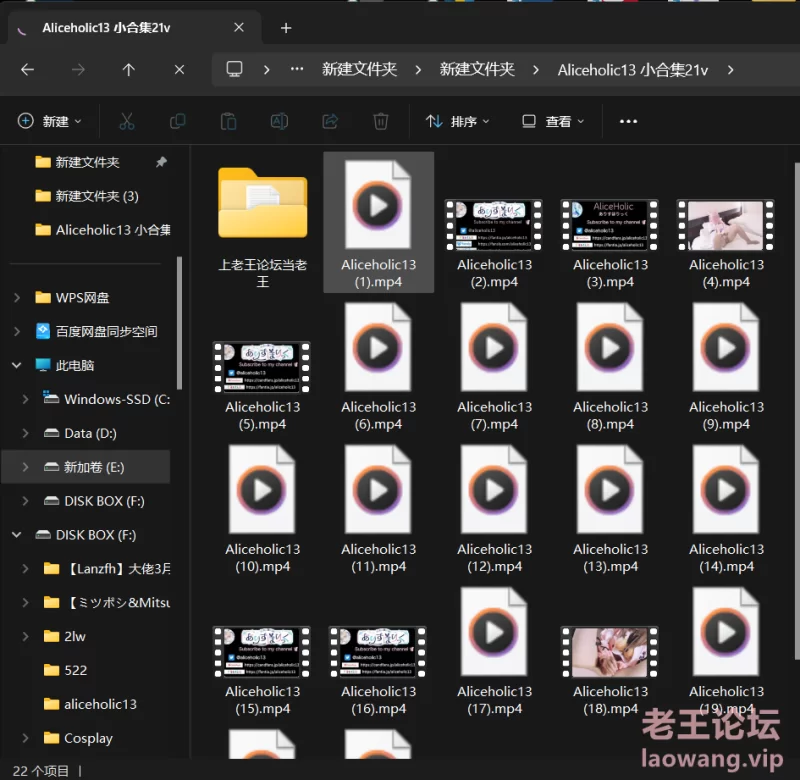Screen dimensions: 800x780
Task: Select Aliceholic13 (12).mp4 file
Action: 494,510
